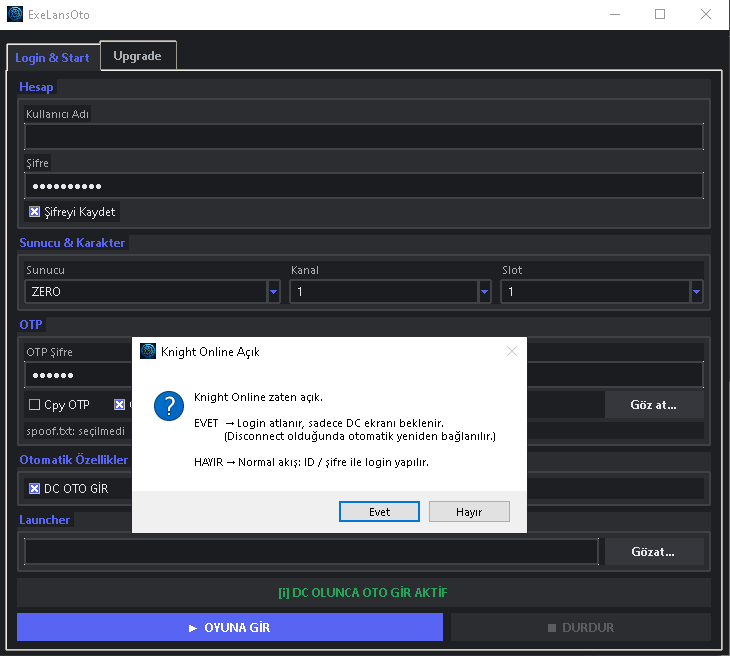Viewport: 730px width, 656px height.
Task: Click the Göz at... button in OTP section
Action: [x=654, y=405]
